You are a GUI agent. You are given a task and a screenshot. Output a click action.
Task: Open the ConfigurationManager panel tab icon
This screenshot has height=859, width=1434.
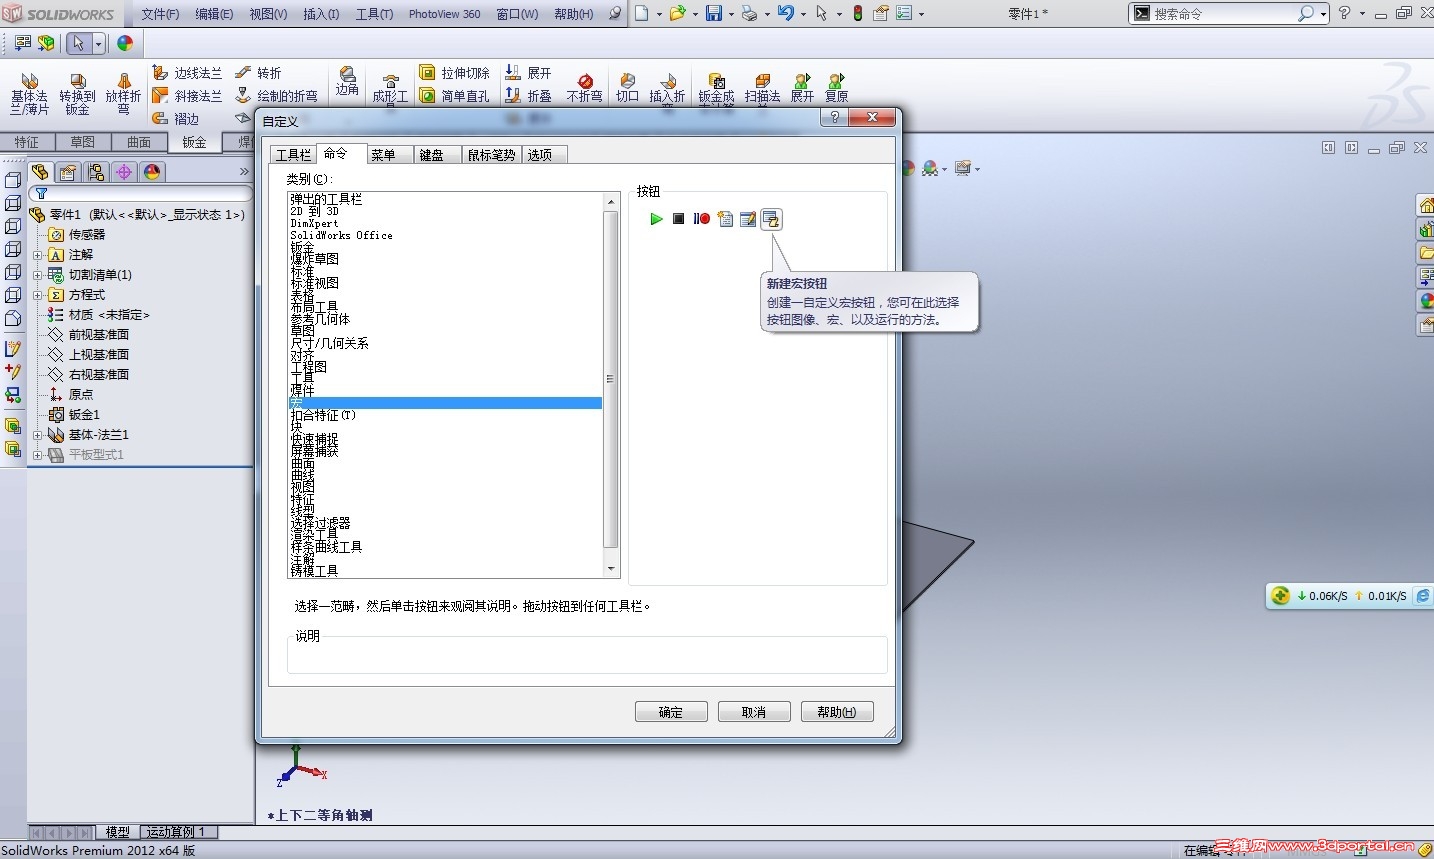point(96,172)
